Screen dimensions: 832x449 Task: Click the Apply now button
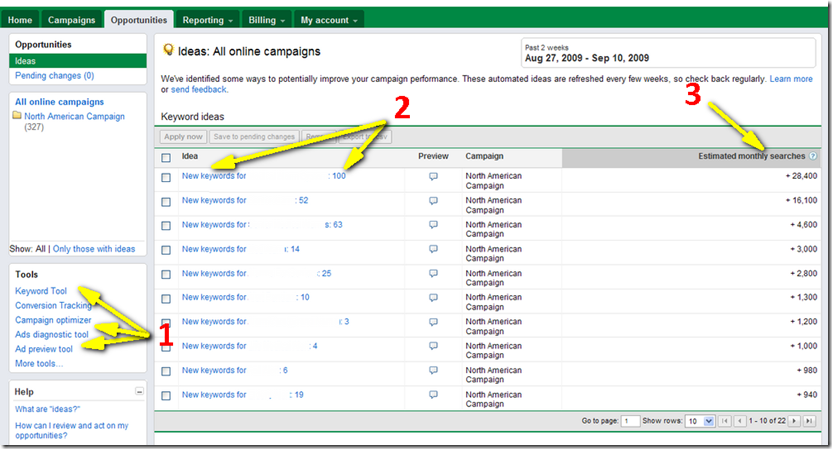(x=183, y=137)
